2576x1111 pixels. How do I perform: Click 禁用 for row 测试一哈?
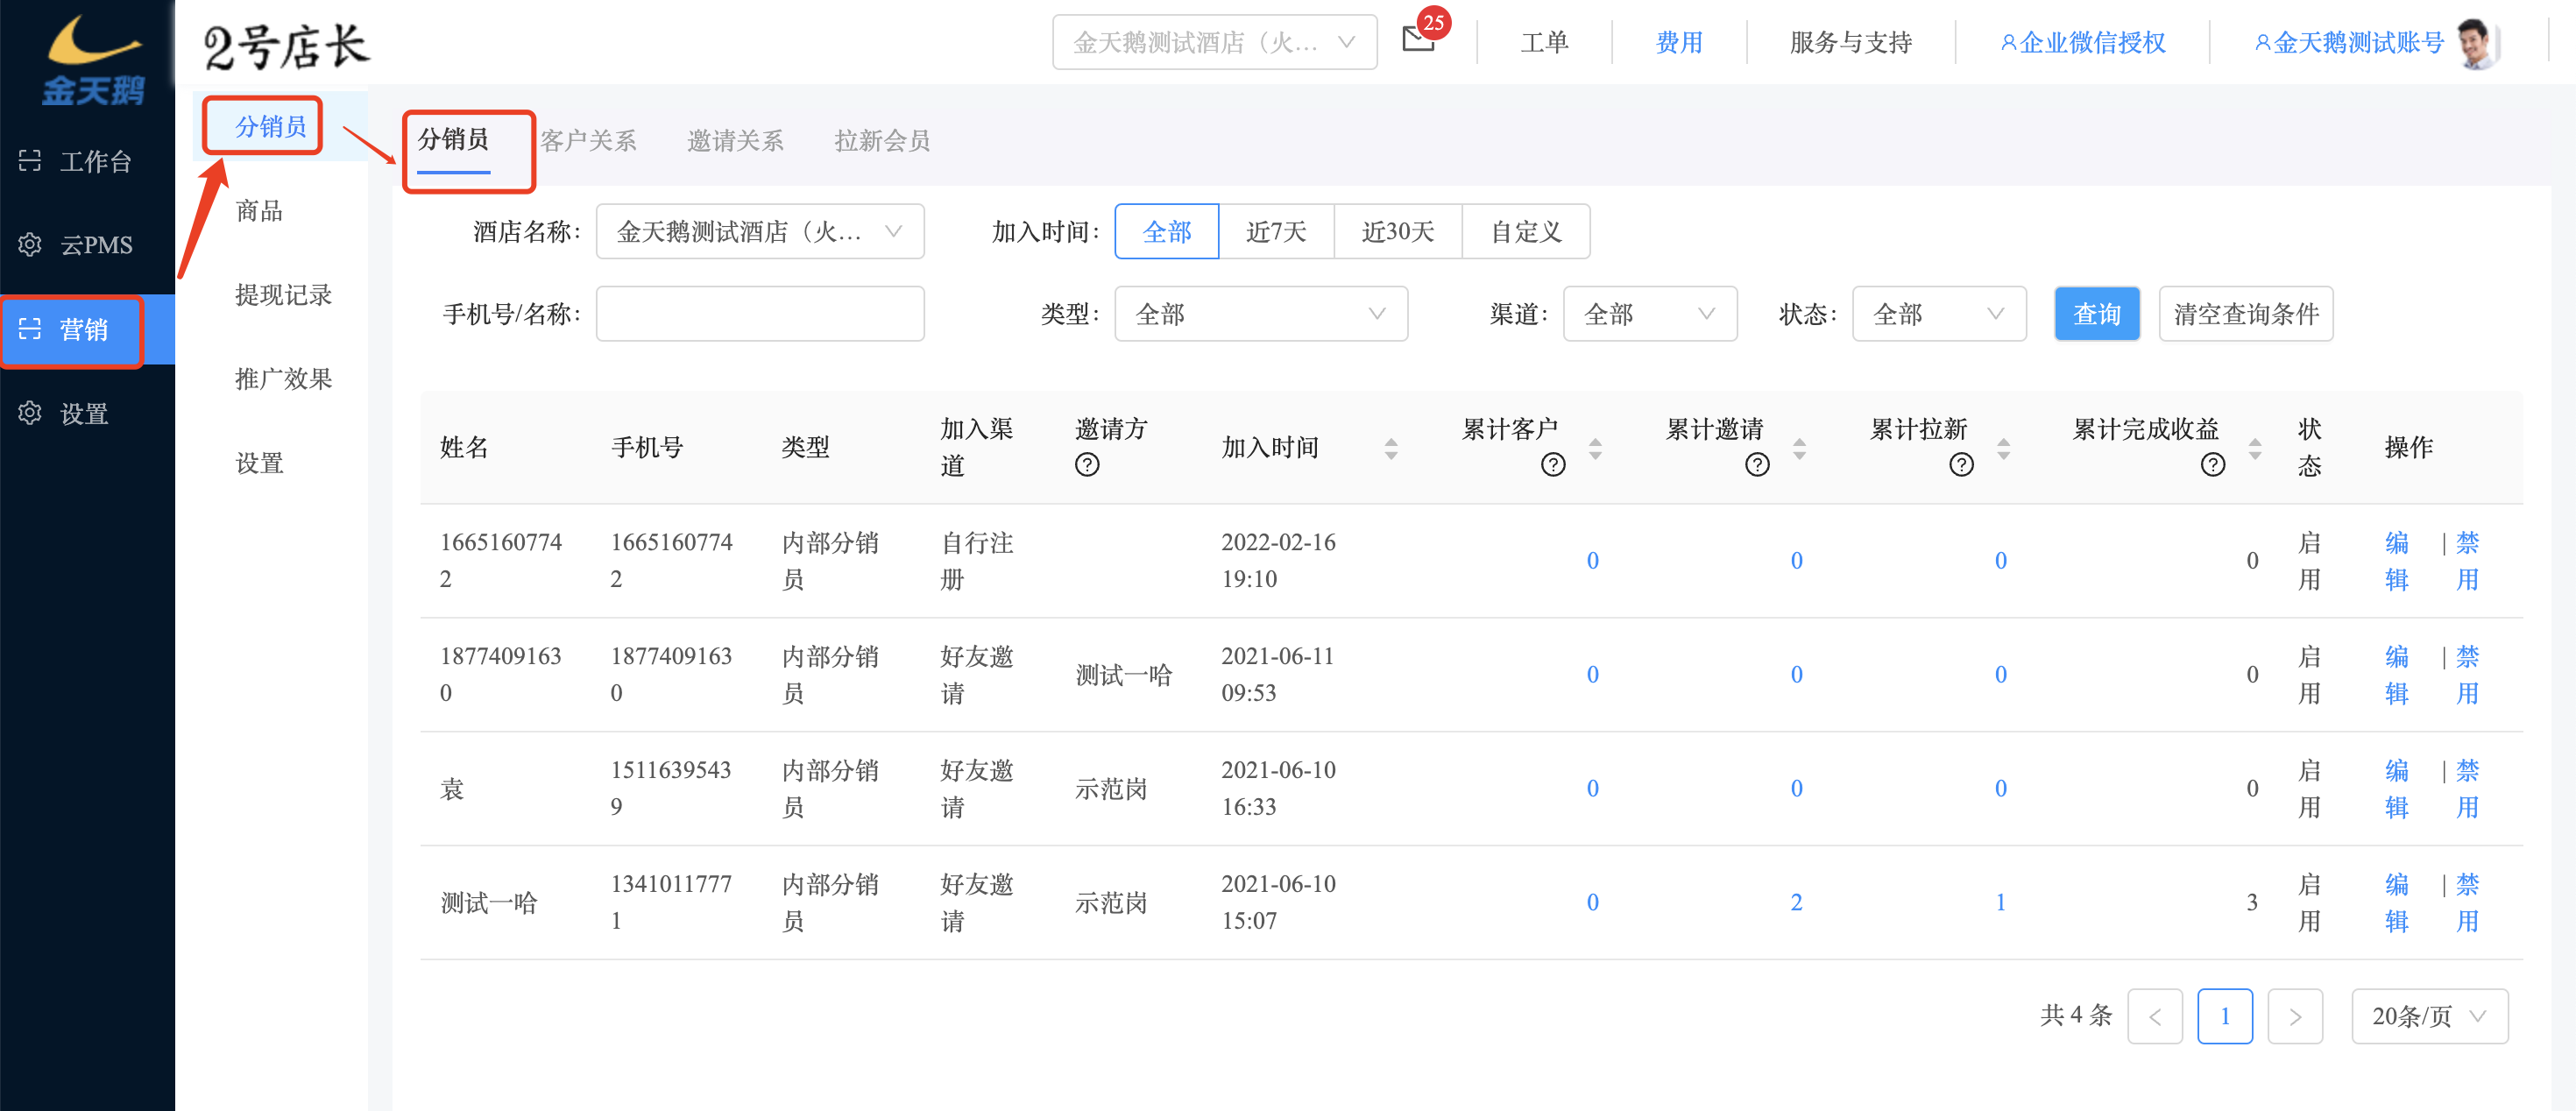point(2467,903)
